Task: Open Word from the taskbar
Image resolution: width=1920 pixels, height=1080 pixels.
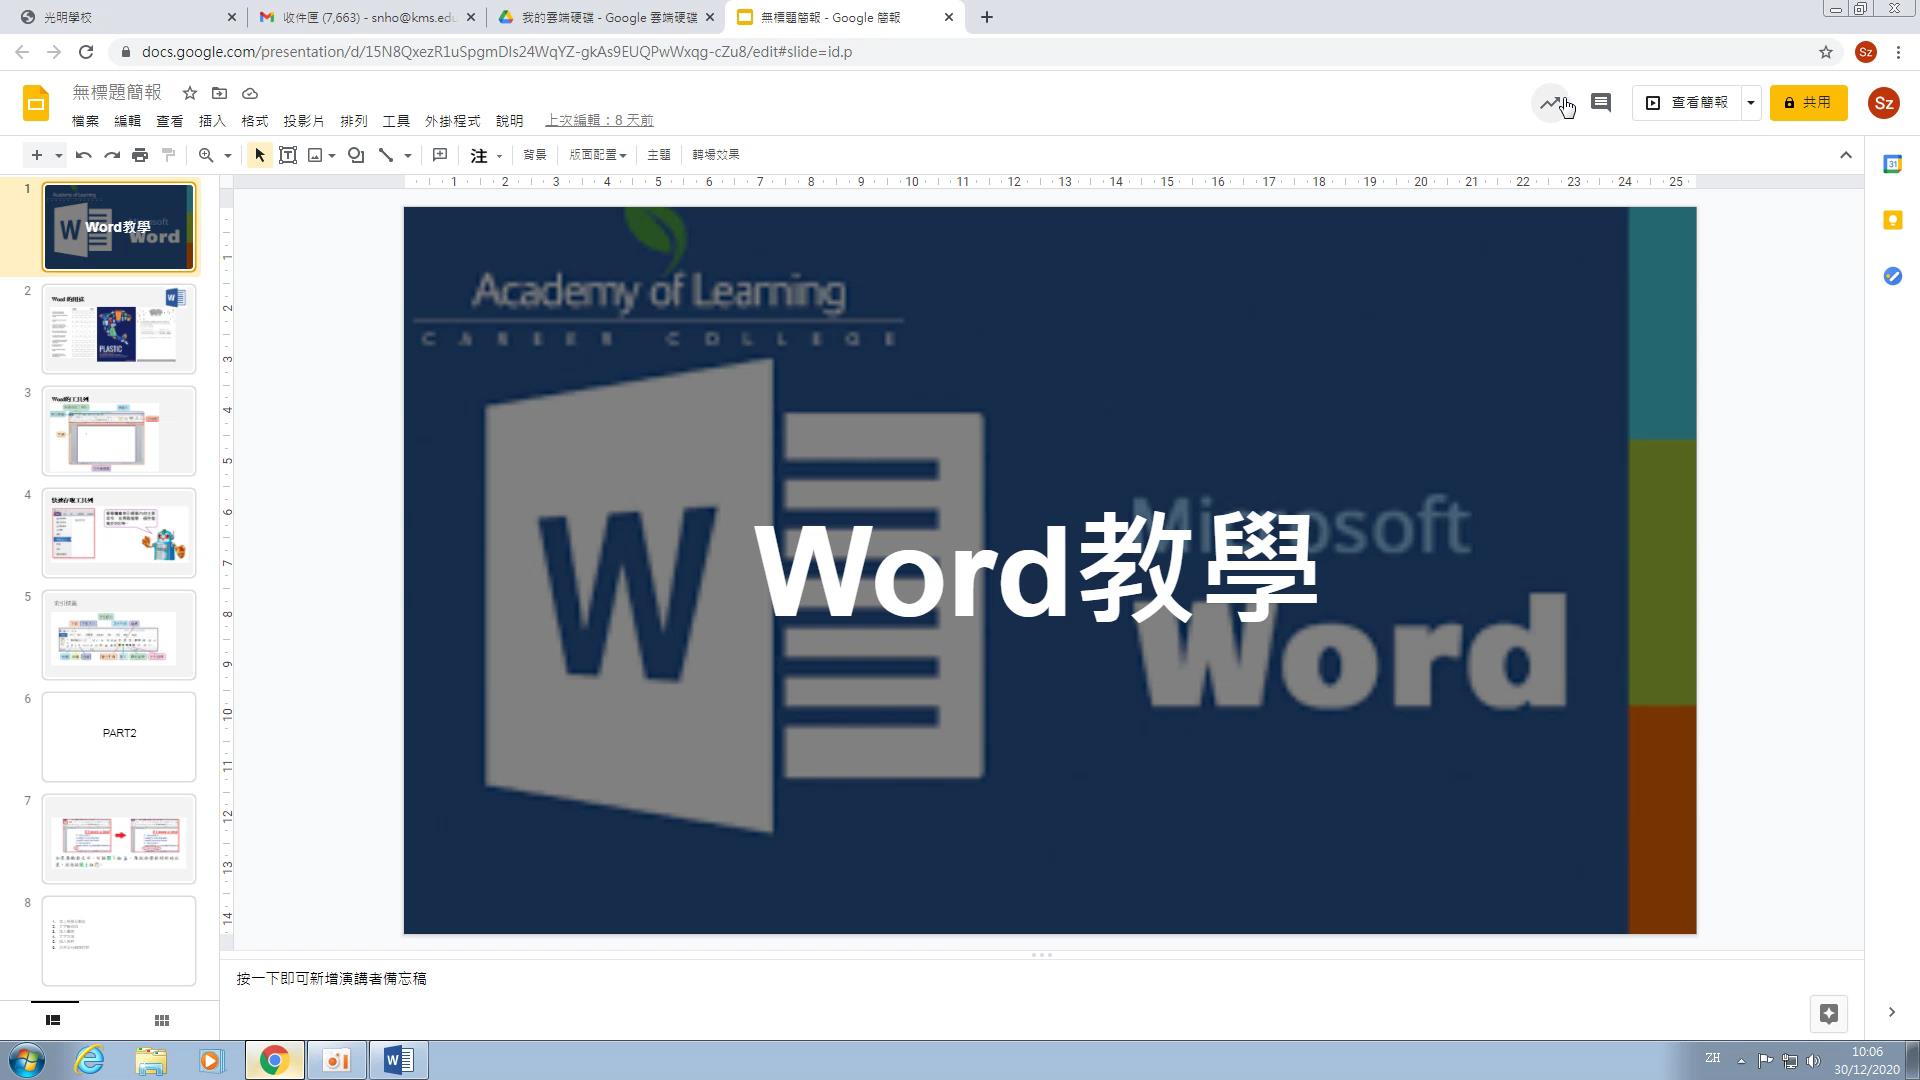Action: click(399, 1060)
